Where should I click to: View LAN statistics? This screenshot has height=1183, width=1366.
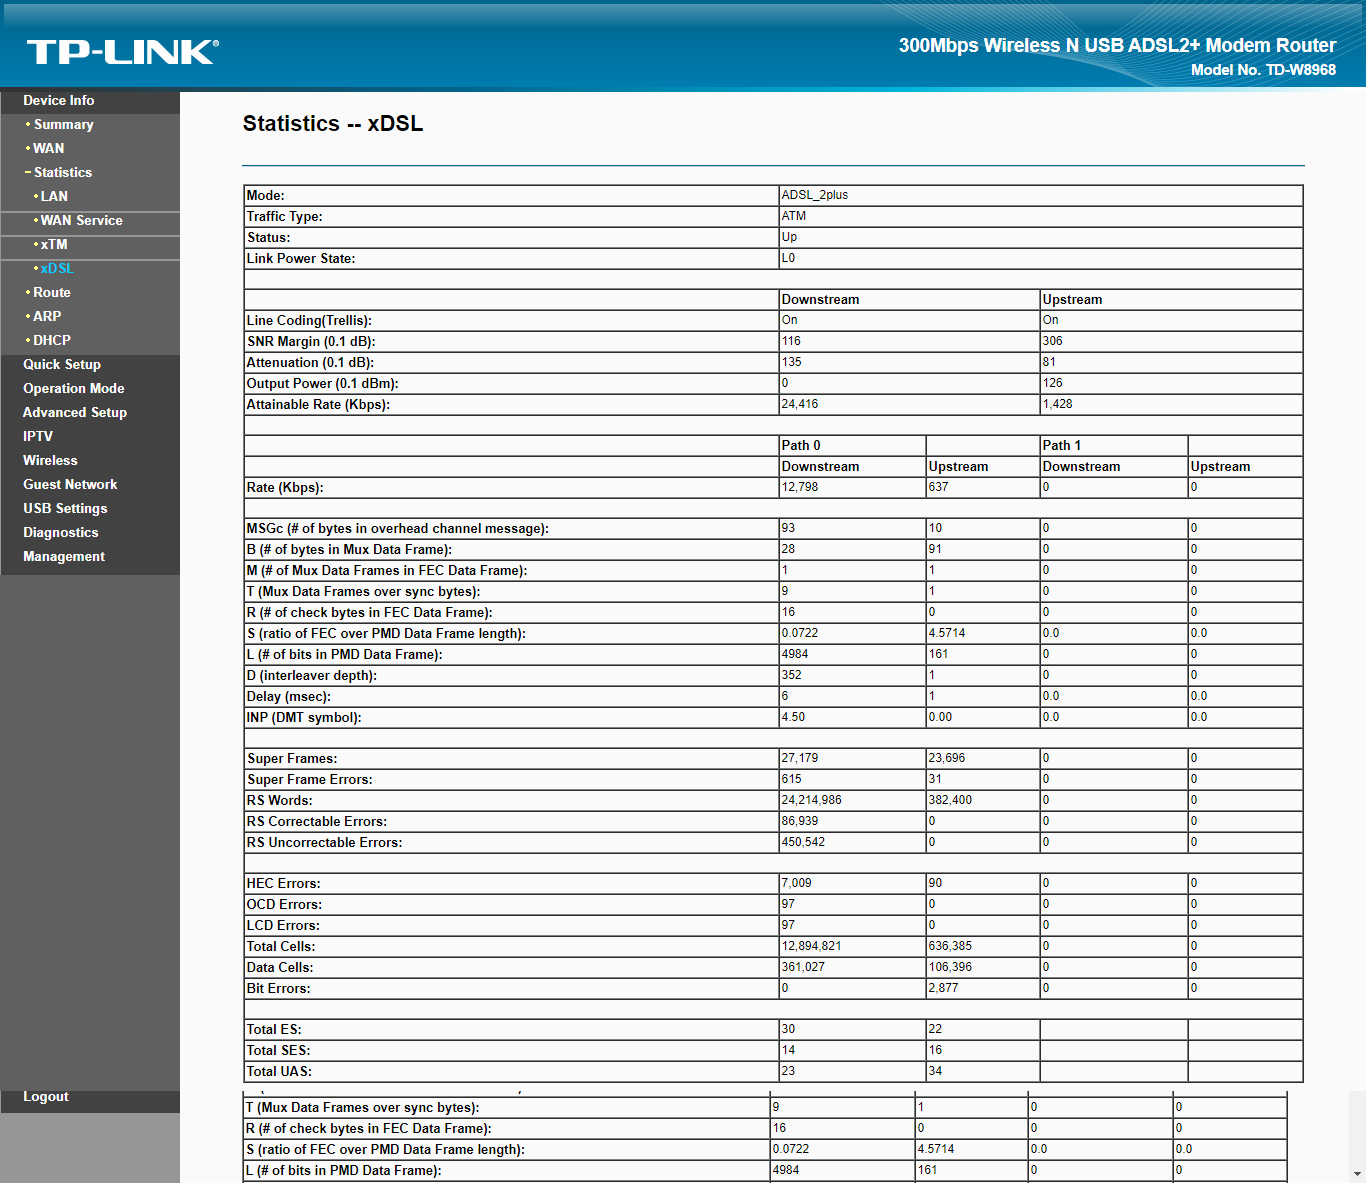click(x=54, y=197)
